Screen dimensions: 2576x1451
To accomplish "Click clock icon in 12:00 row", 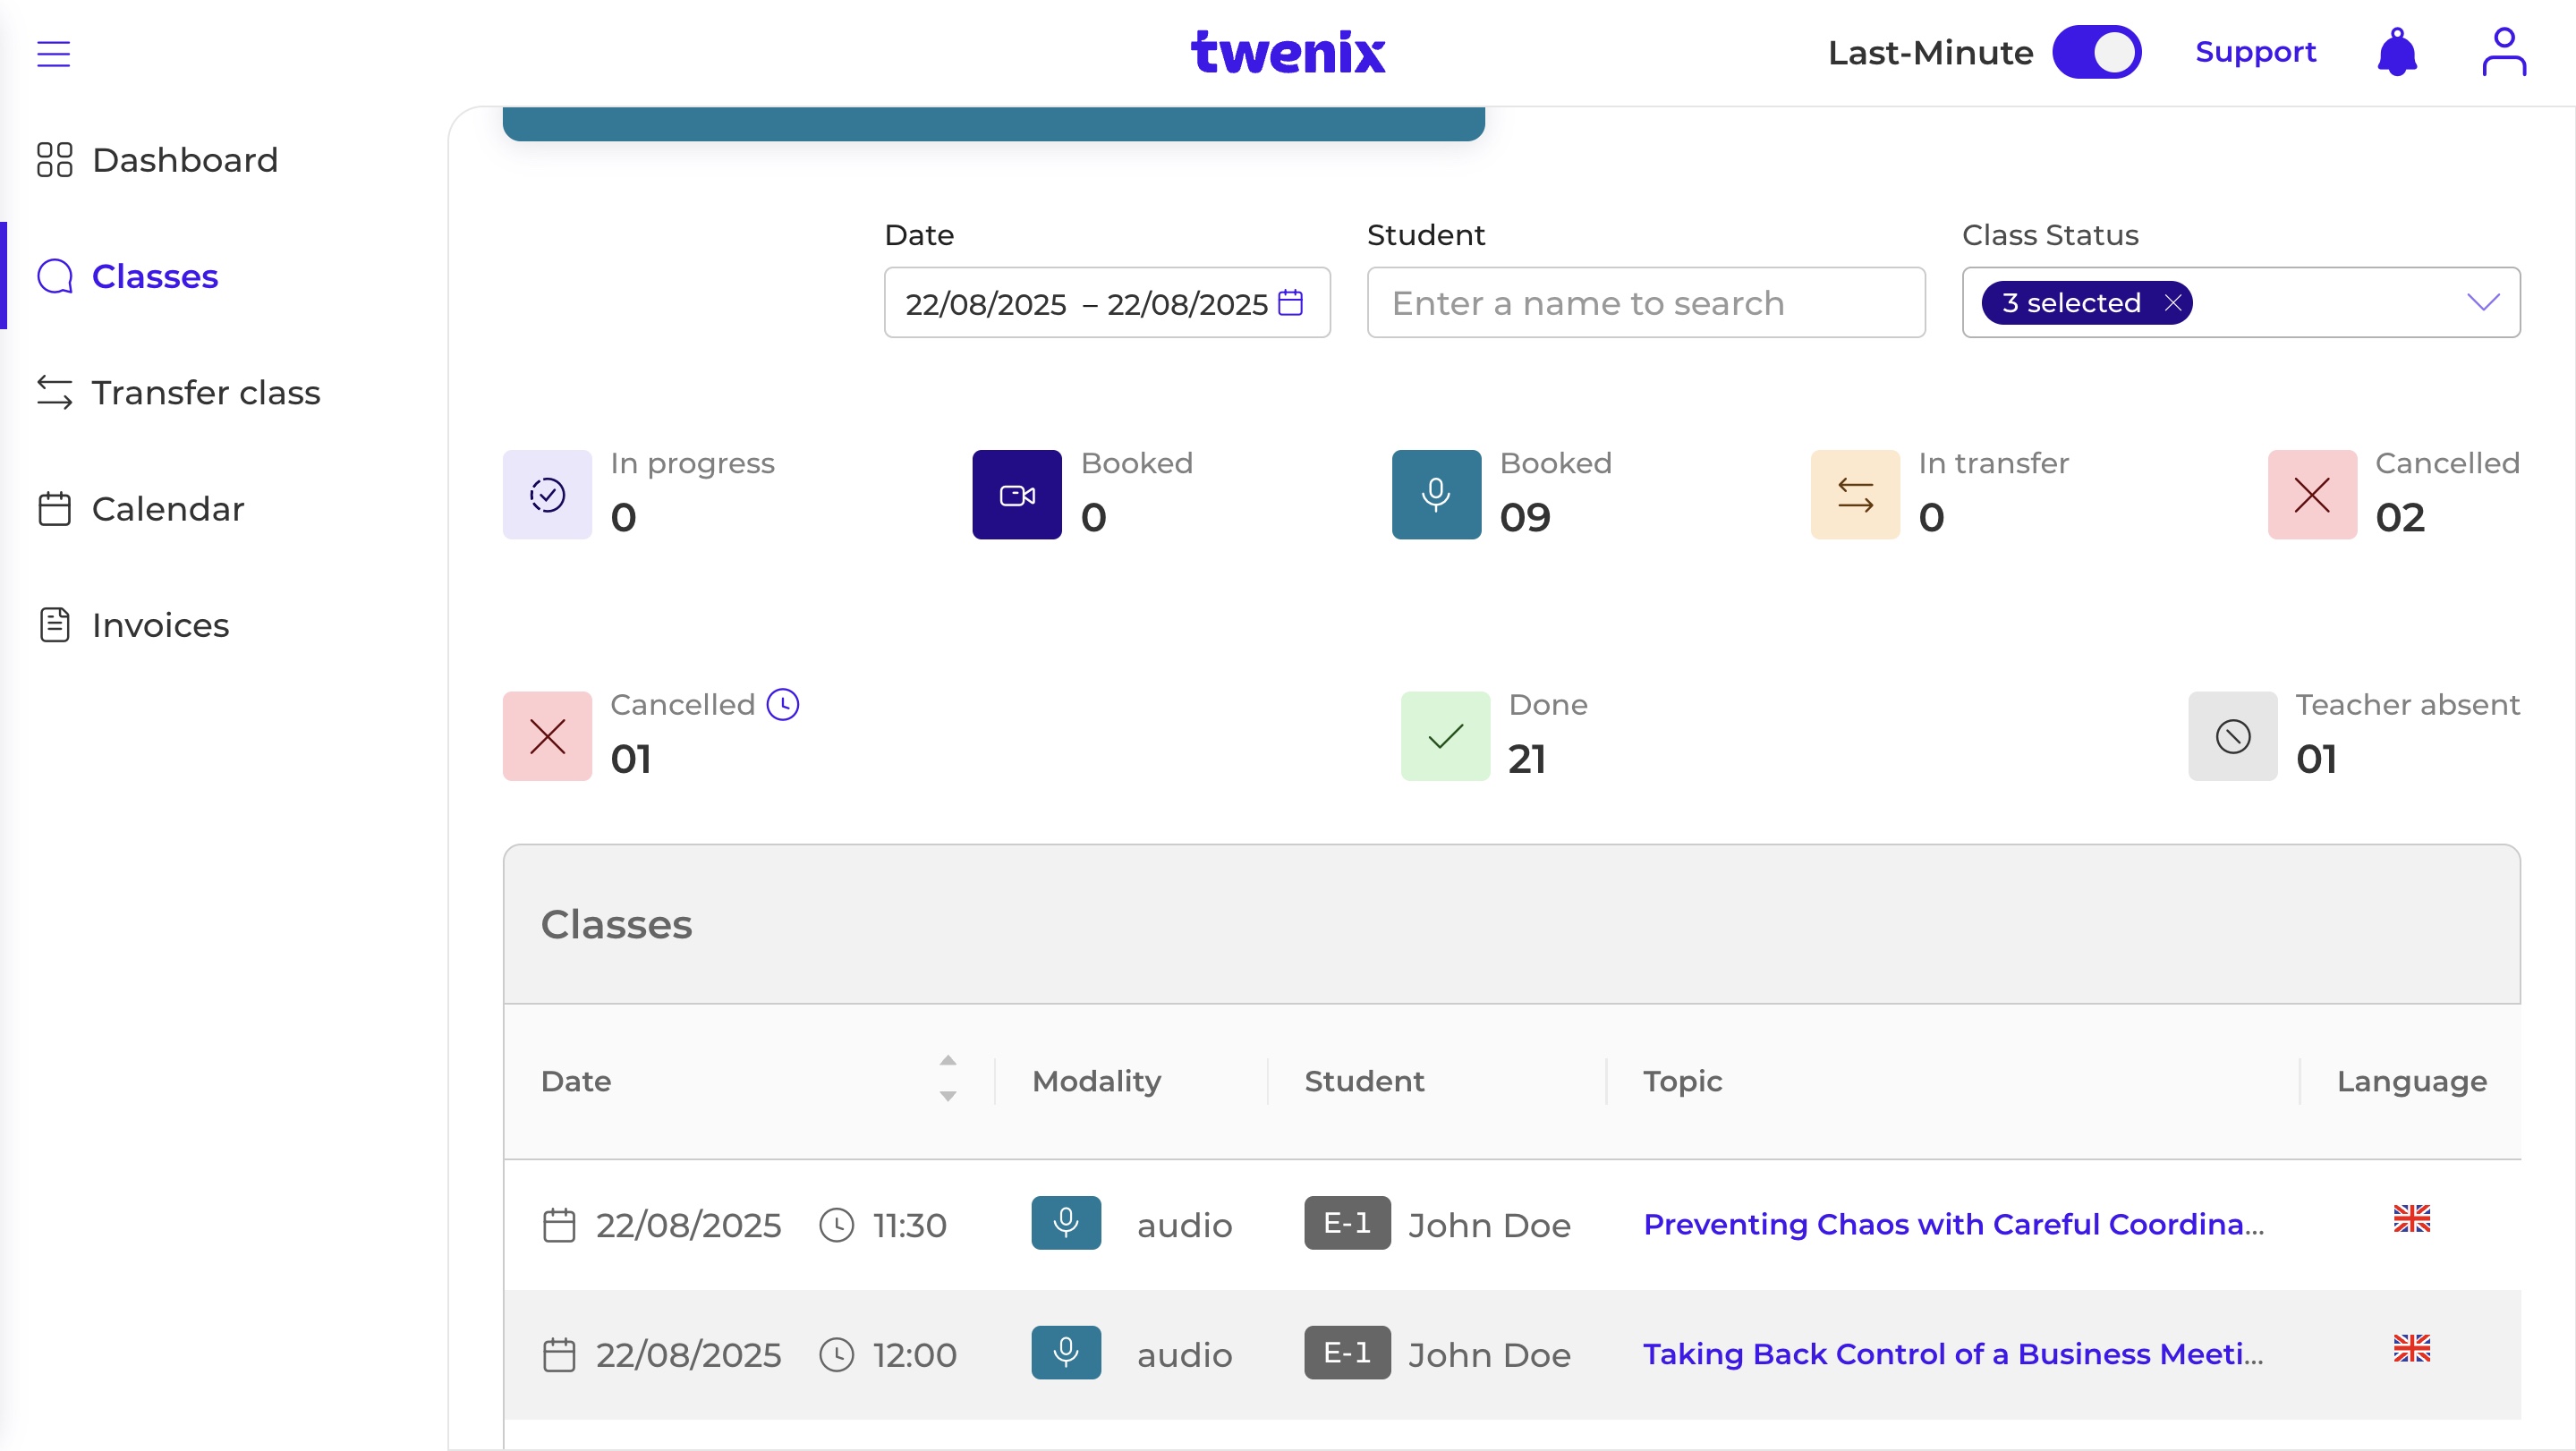I will [836, 1355].
